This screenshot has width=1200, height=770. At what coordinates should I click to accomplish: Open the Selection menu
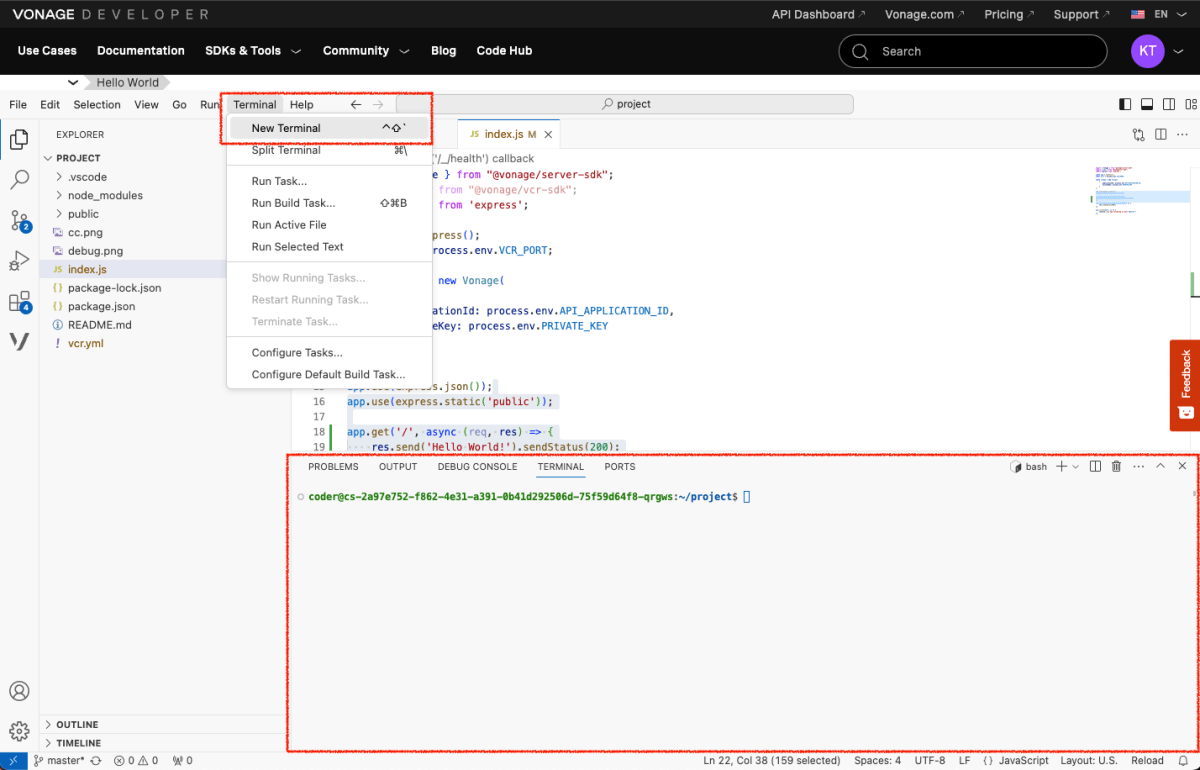pos(97,104)
